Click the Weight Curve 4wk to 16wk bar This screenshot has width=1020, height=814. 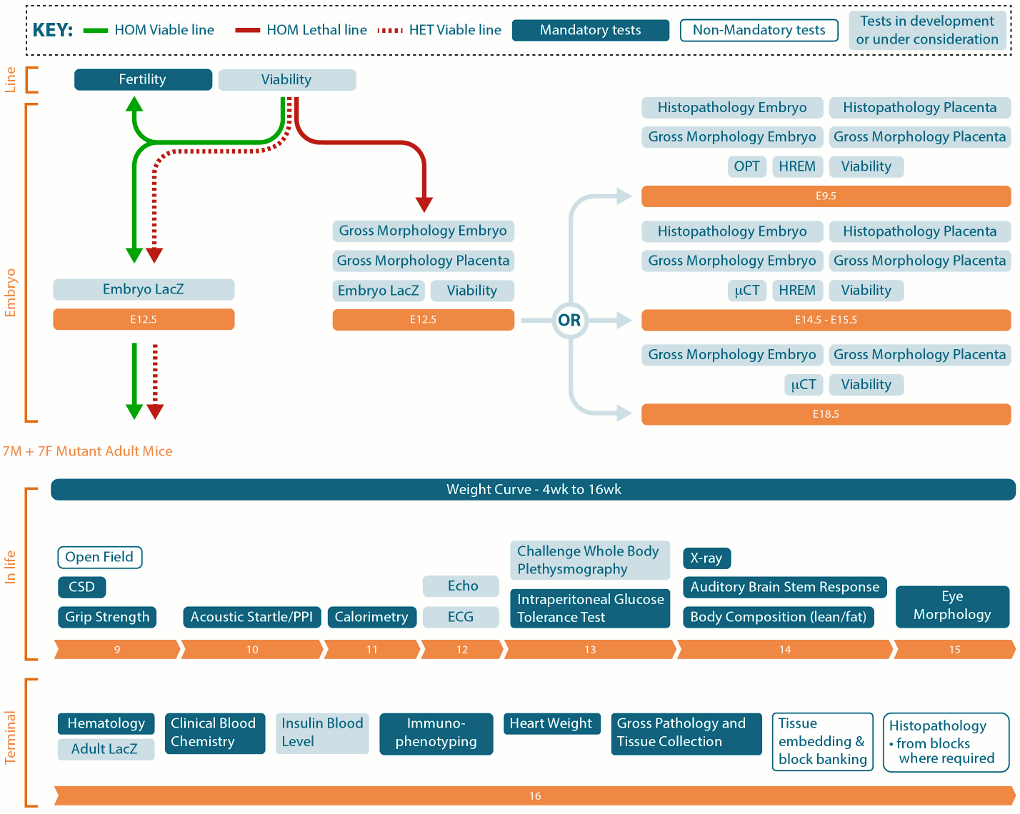533,489
